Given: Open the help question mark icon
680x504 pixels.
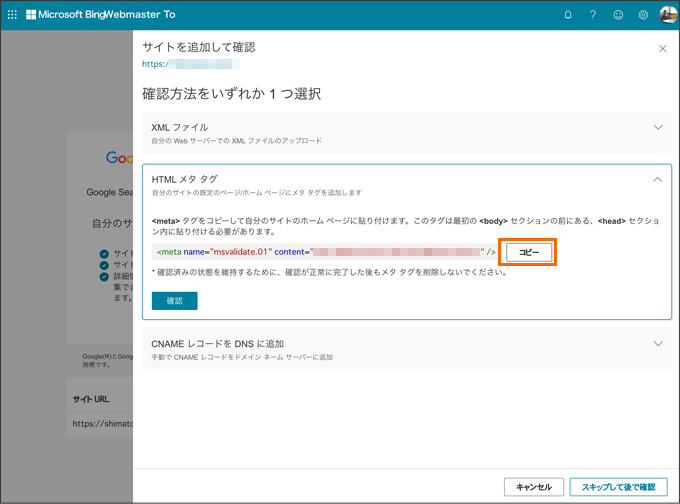Looking at the screenshot, I should coord(593,15).
